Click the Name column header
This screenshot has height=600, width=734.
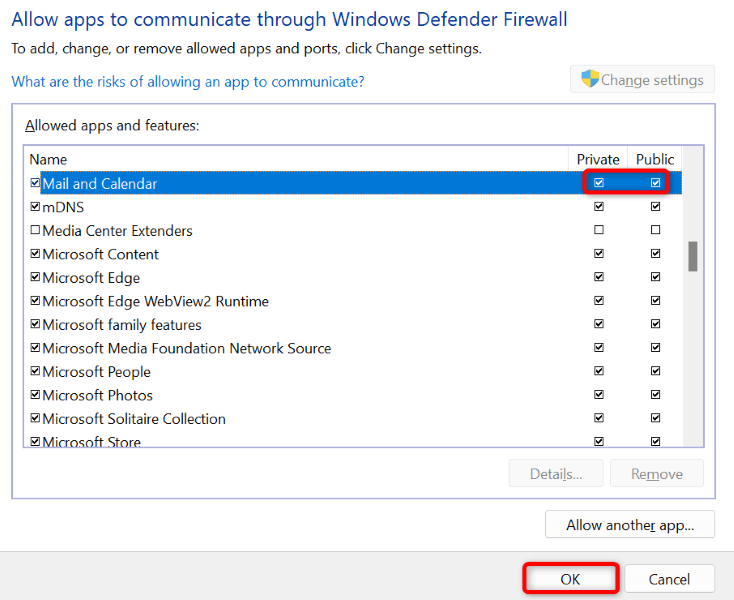coord(296,159)
